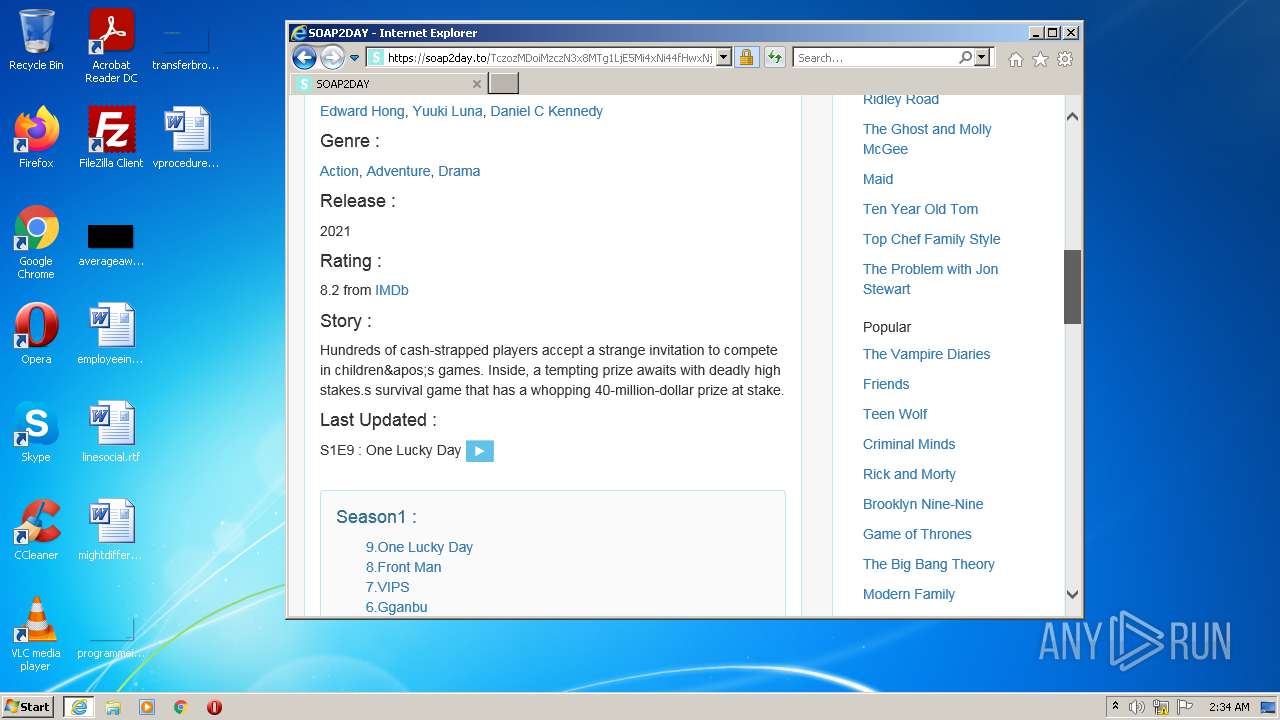1280x720 pixels.
Task: Open The Problem with Jon Stewart
Action: 930,279
